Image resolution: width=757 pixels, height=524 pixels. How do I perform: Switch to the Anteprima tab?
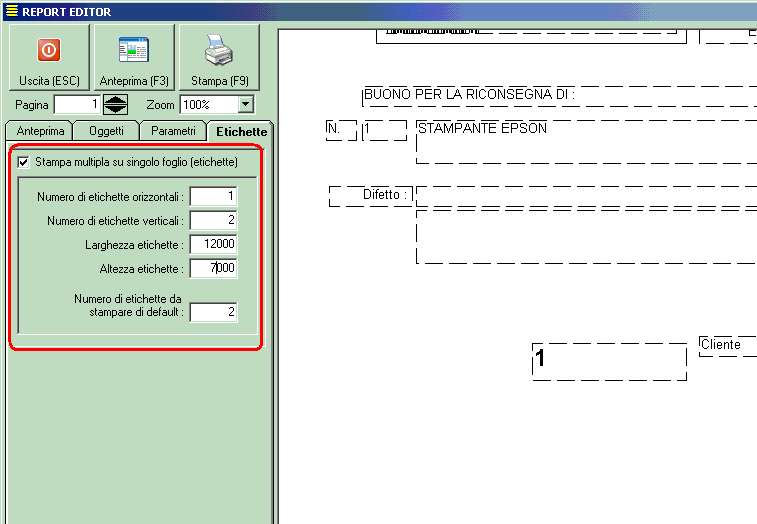click(x=40, y=131)
